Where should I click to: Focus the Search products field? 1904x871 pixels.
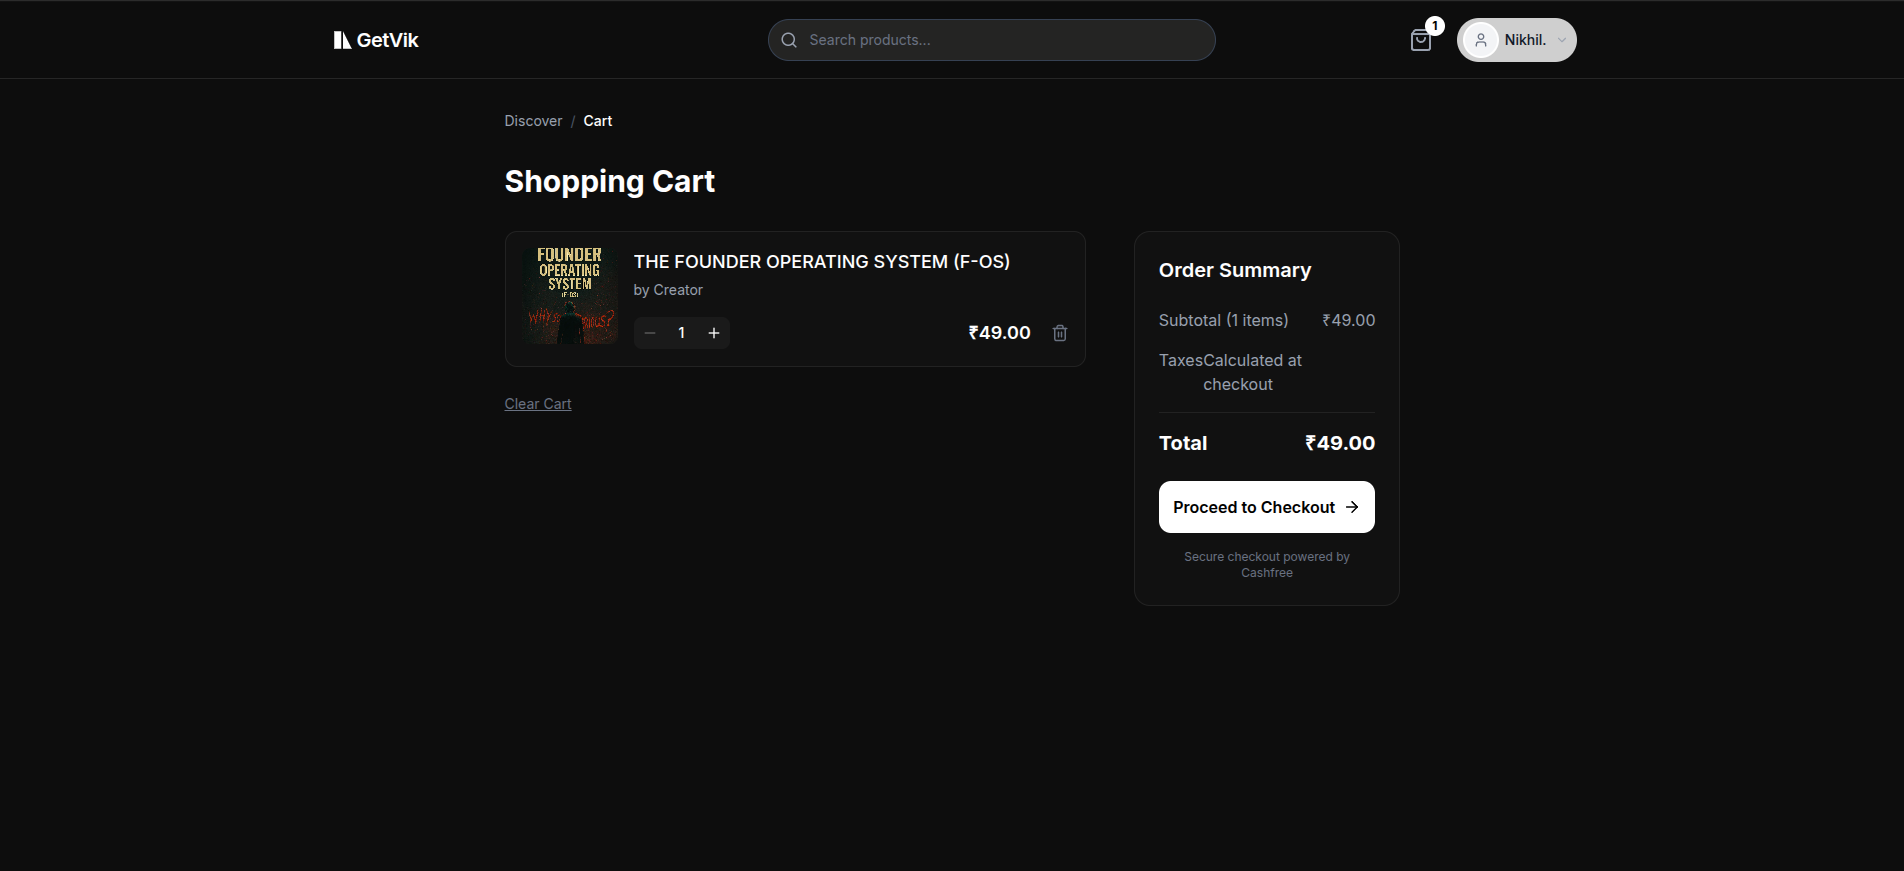click(x=1000, y=40)
